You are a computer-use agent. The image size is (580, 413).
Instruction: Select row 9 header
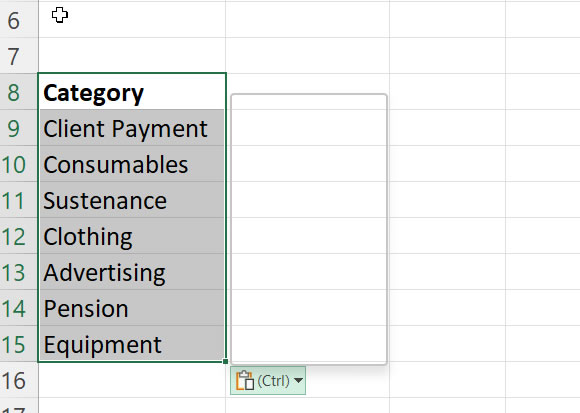click(x=18, y=128)
